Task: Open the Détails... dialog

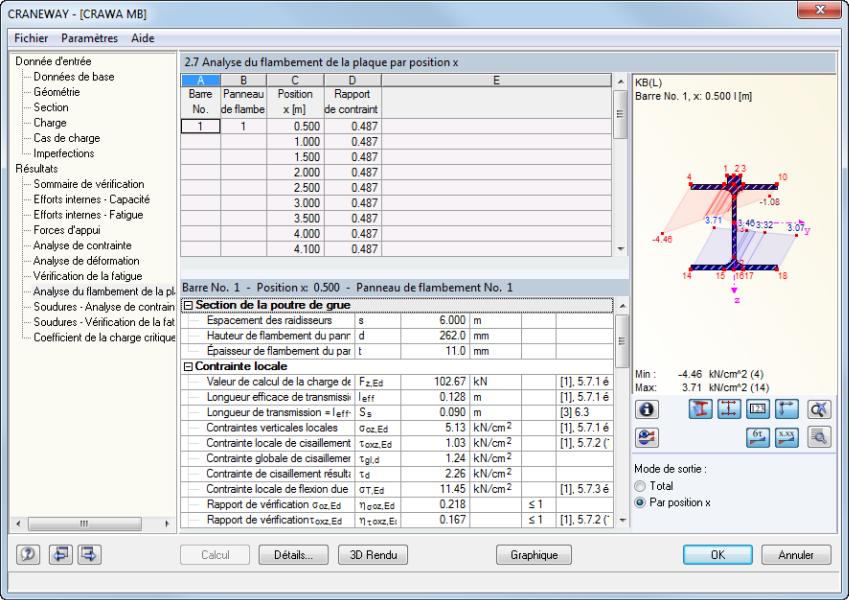Action: pos(293,555)
